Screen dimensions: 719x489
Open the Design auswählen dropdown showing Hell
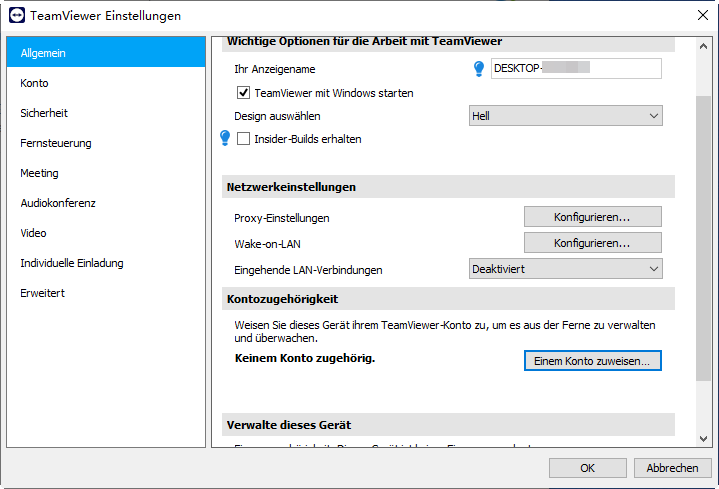pos(565,116)
